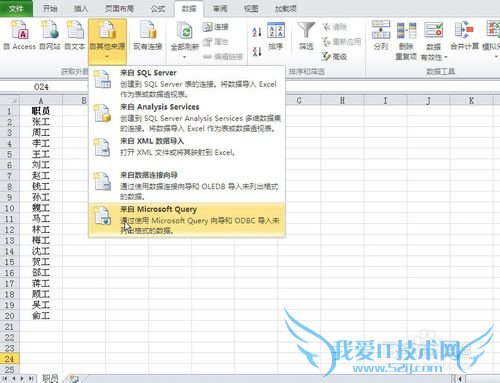Image resolution: width=500 pixels, height=383 pixels.
Task: Select 来自 SQL Server menu entry
Action: point(187,83)
